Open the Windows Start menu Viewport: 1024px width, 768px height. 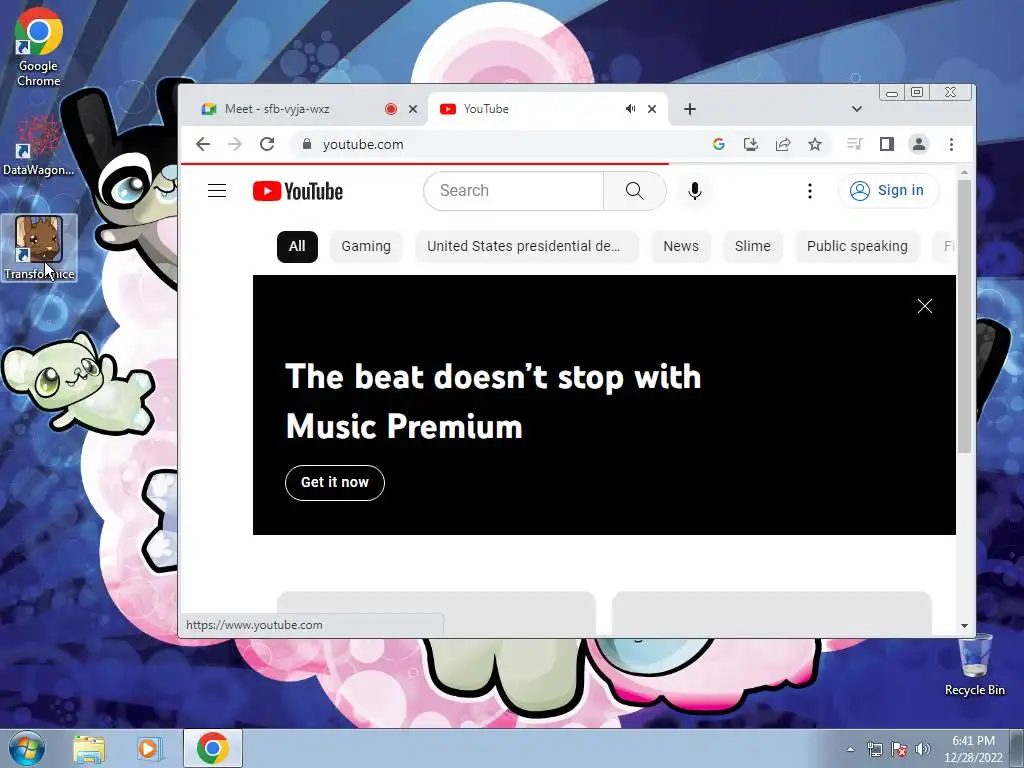pos(26,748)
